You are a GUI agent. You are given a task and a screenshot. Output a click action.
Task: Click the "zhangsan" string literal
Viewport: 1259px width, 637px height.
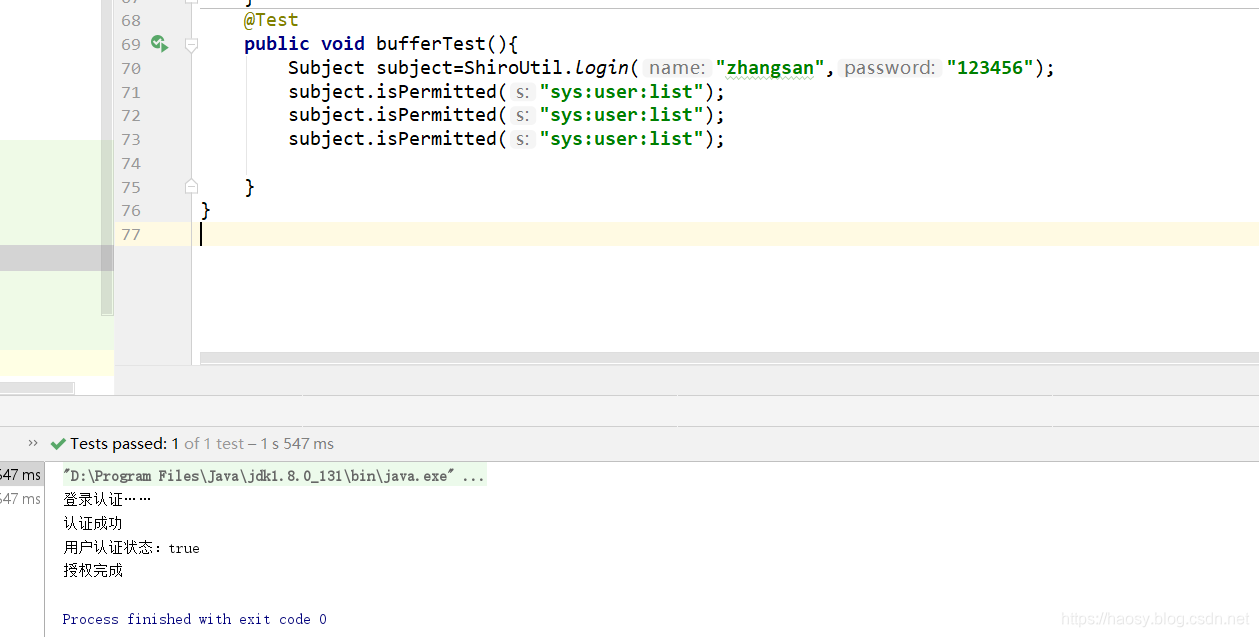coord(770,68)
